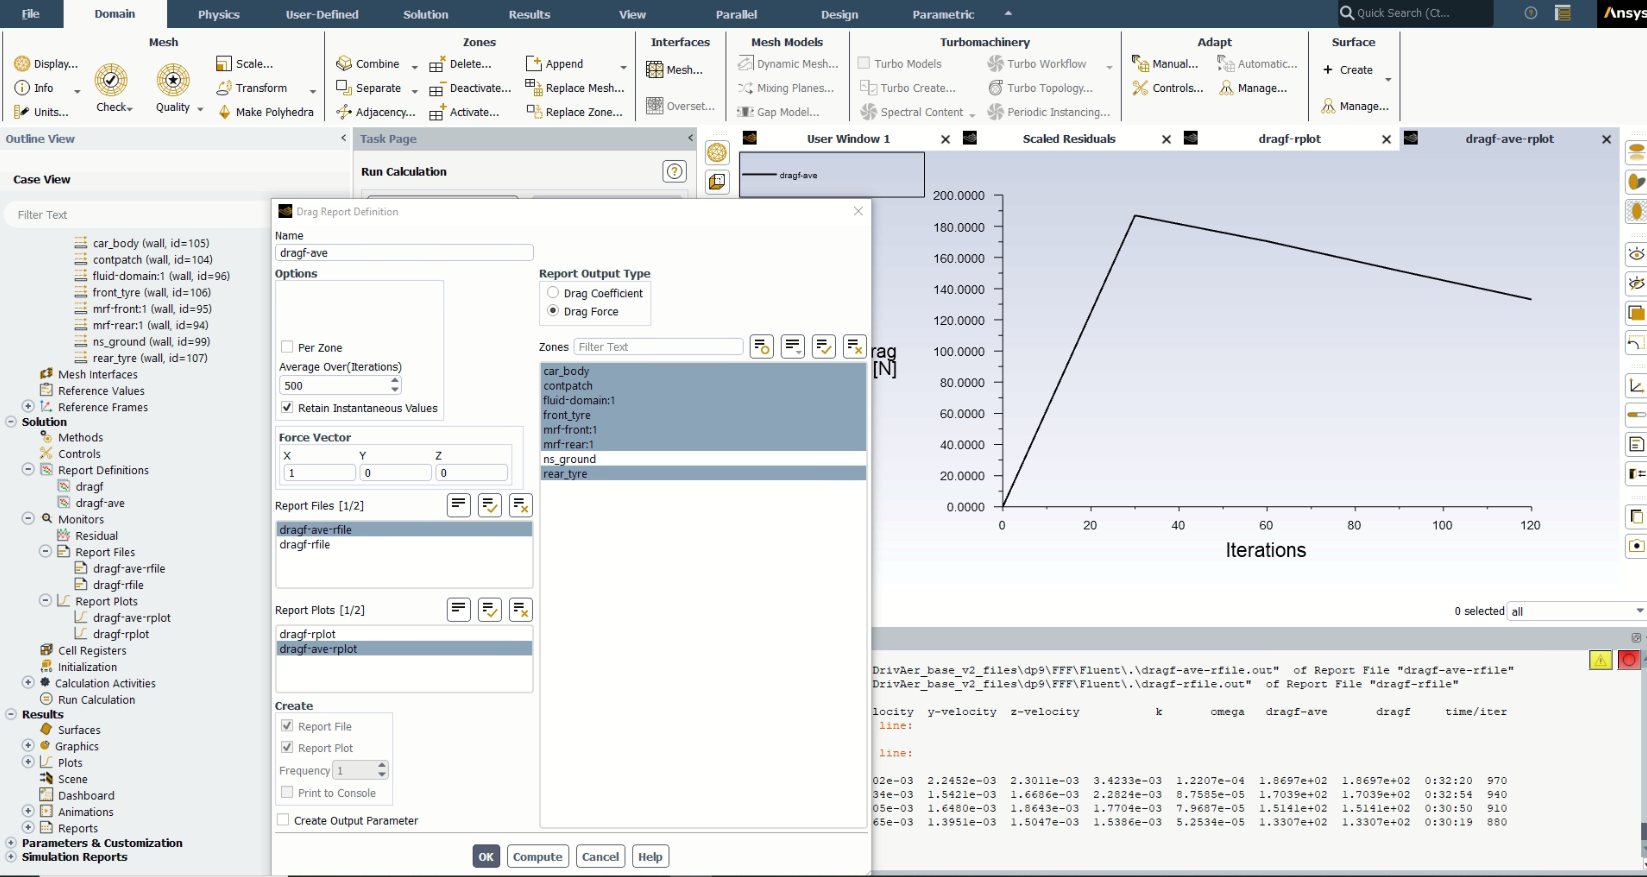Click the Help button in dialog
Viewport: 1647px width, 877px height.
click(x=650, y=856)
